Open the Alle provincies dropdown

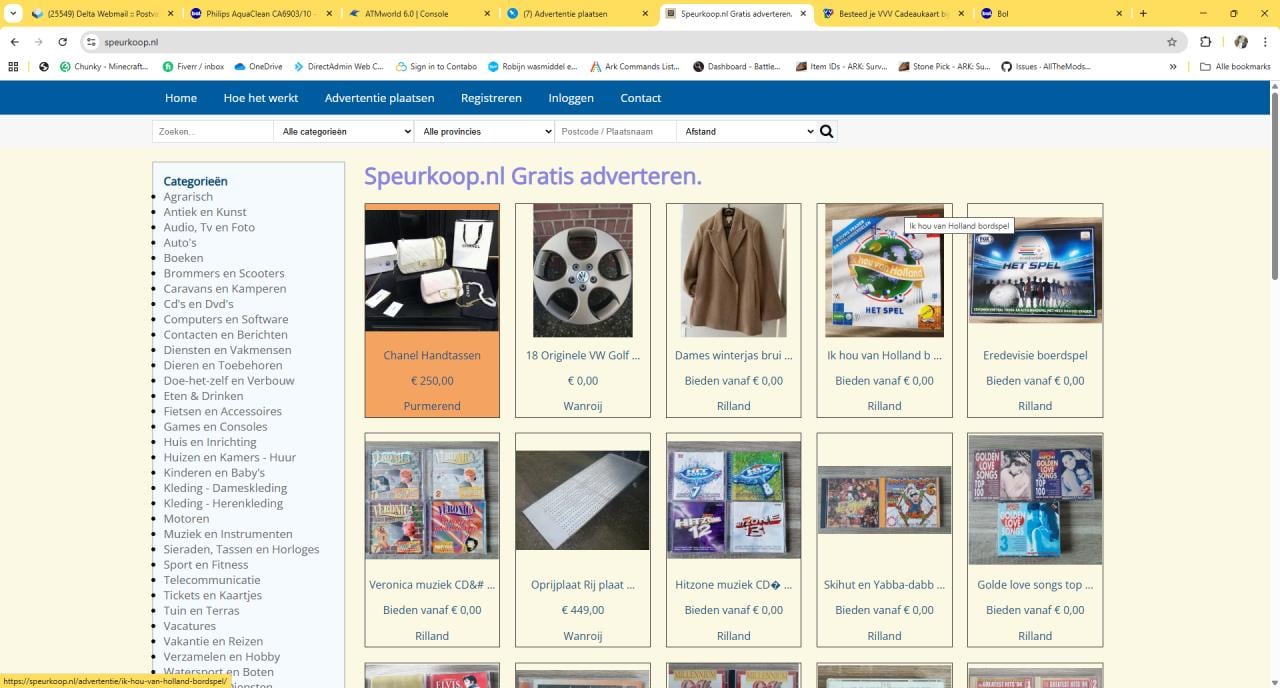[484, 131]
